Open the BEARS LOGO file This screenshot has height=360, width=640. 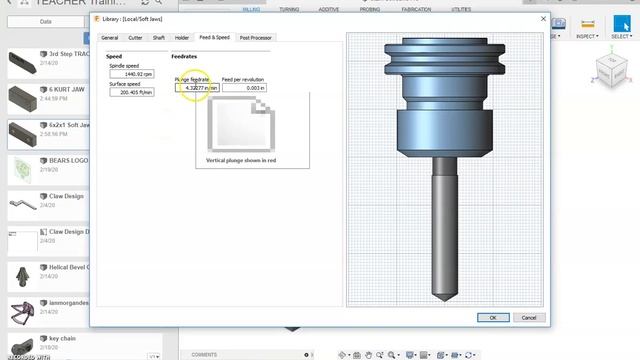[48, 170]
